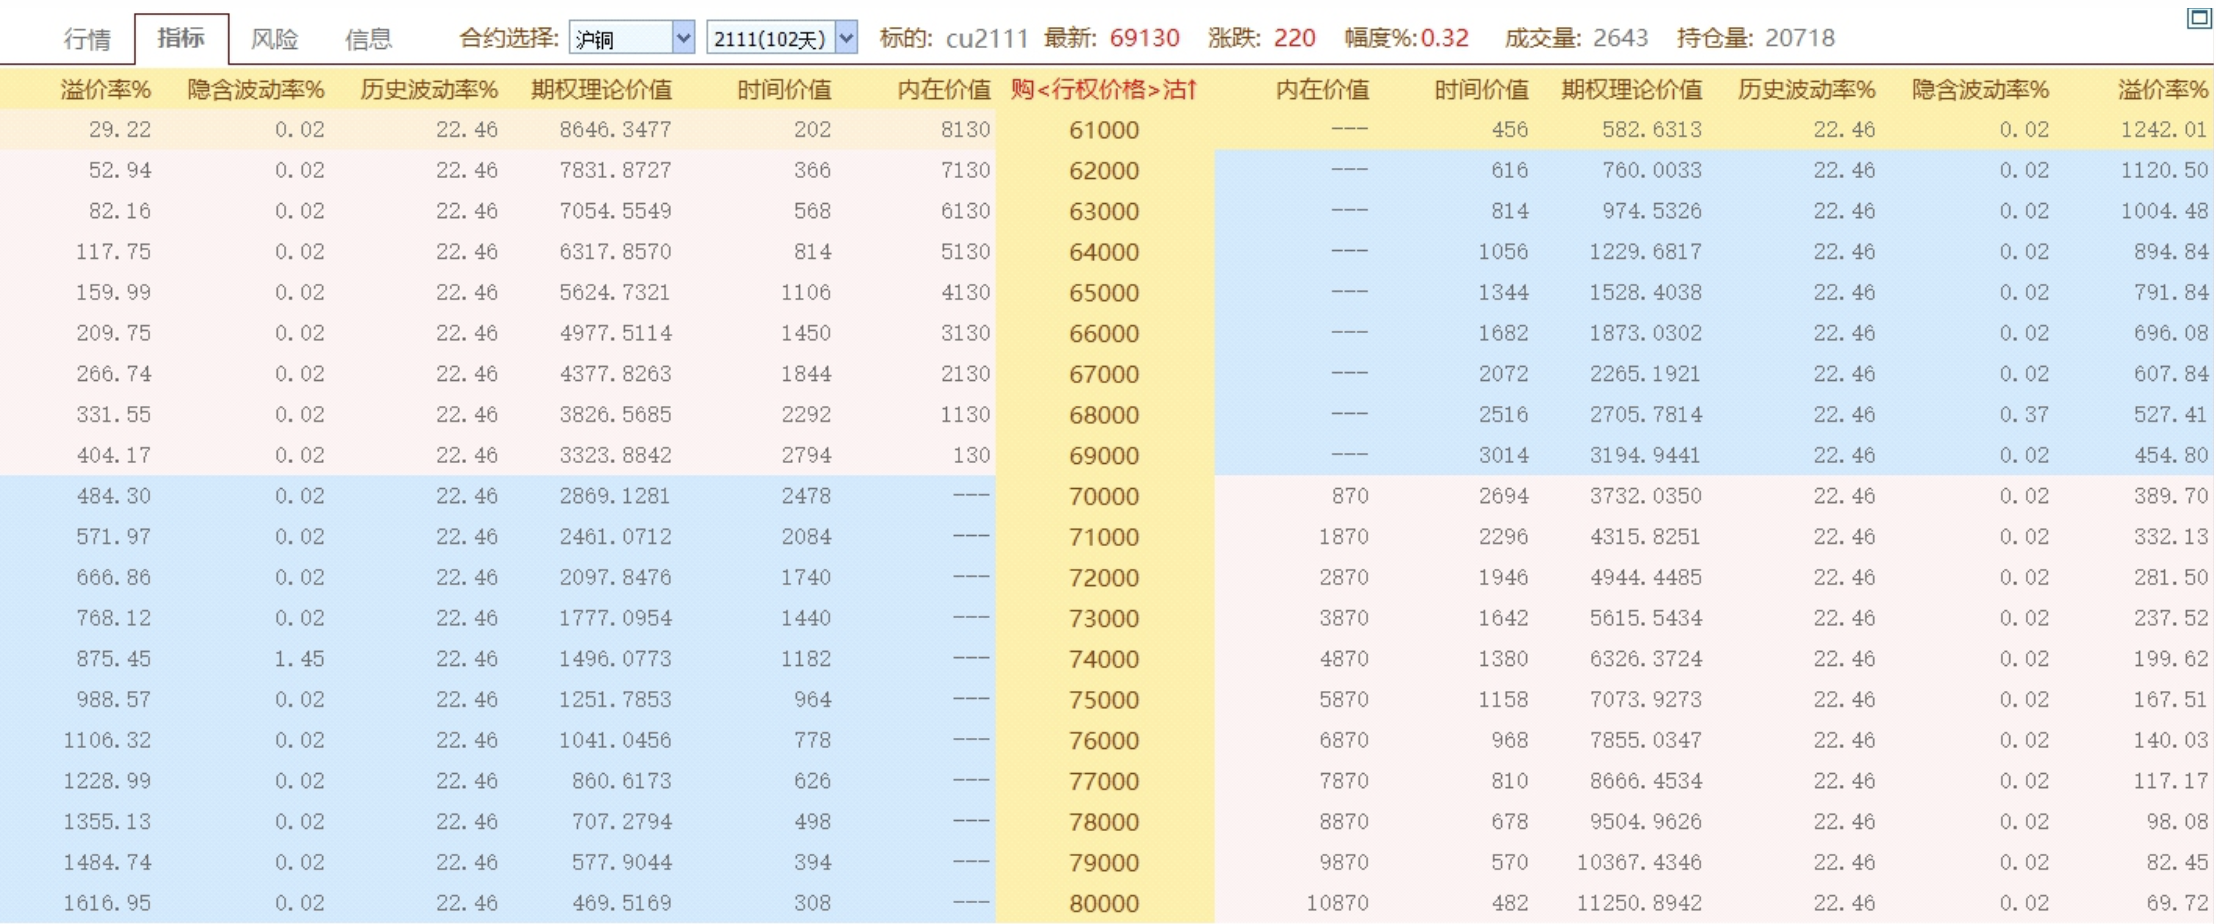Select the 70000 strike price row

coord(1103,495)
